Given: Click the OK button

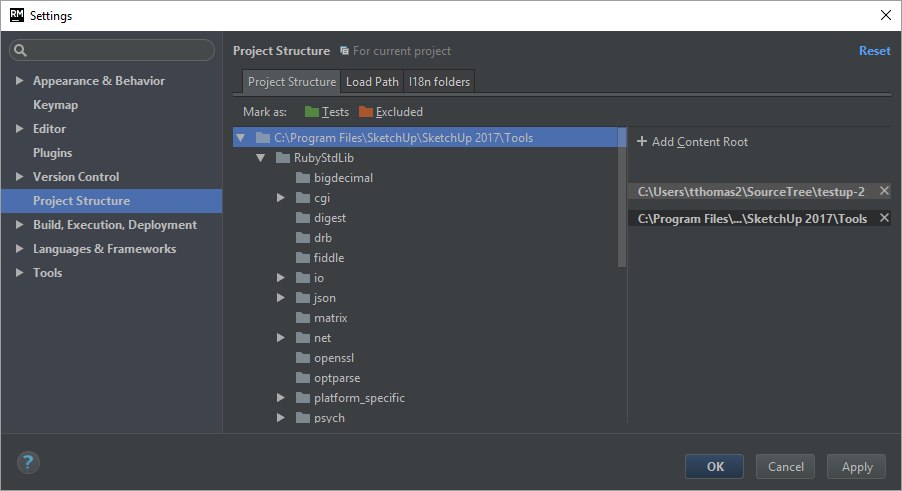Looking at the screenshot, I should 714,466.
